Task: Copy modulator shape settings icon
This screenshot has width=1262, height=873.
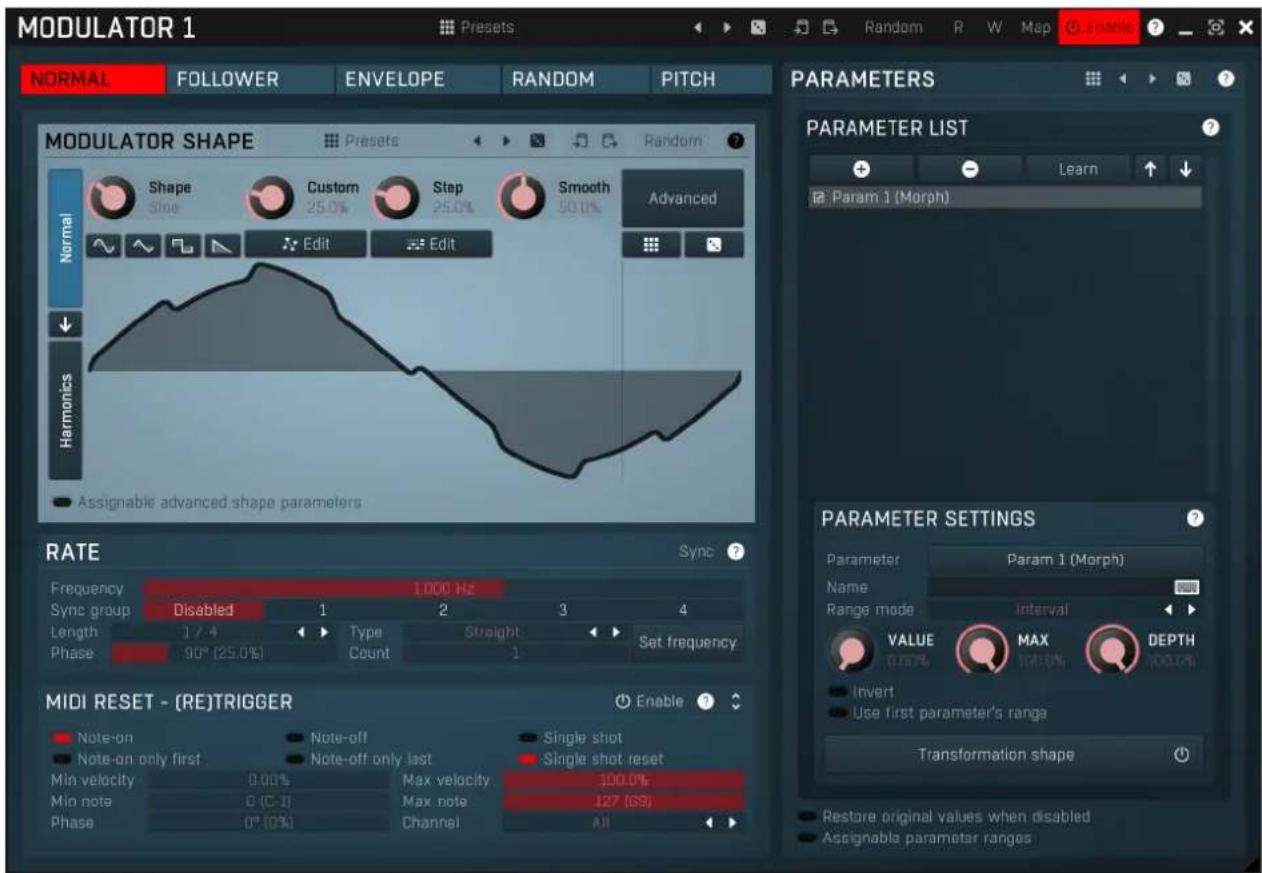Action: click(580, 142)
